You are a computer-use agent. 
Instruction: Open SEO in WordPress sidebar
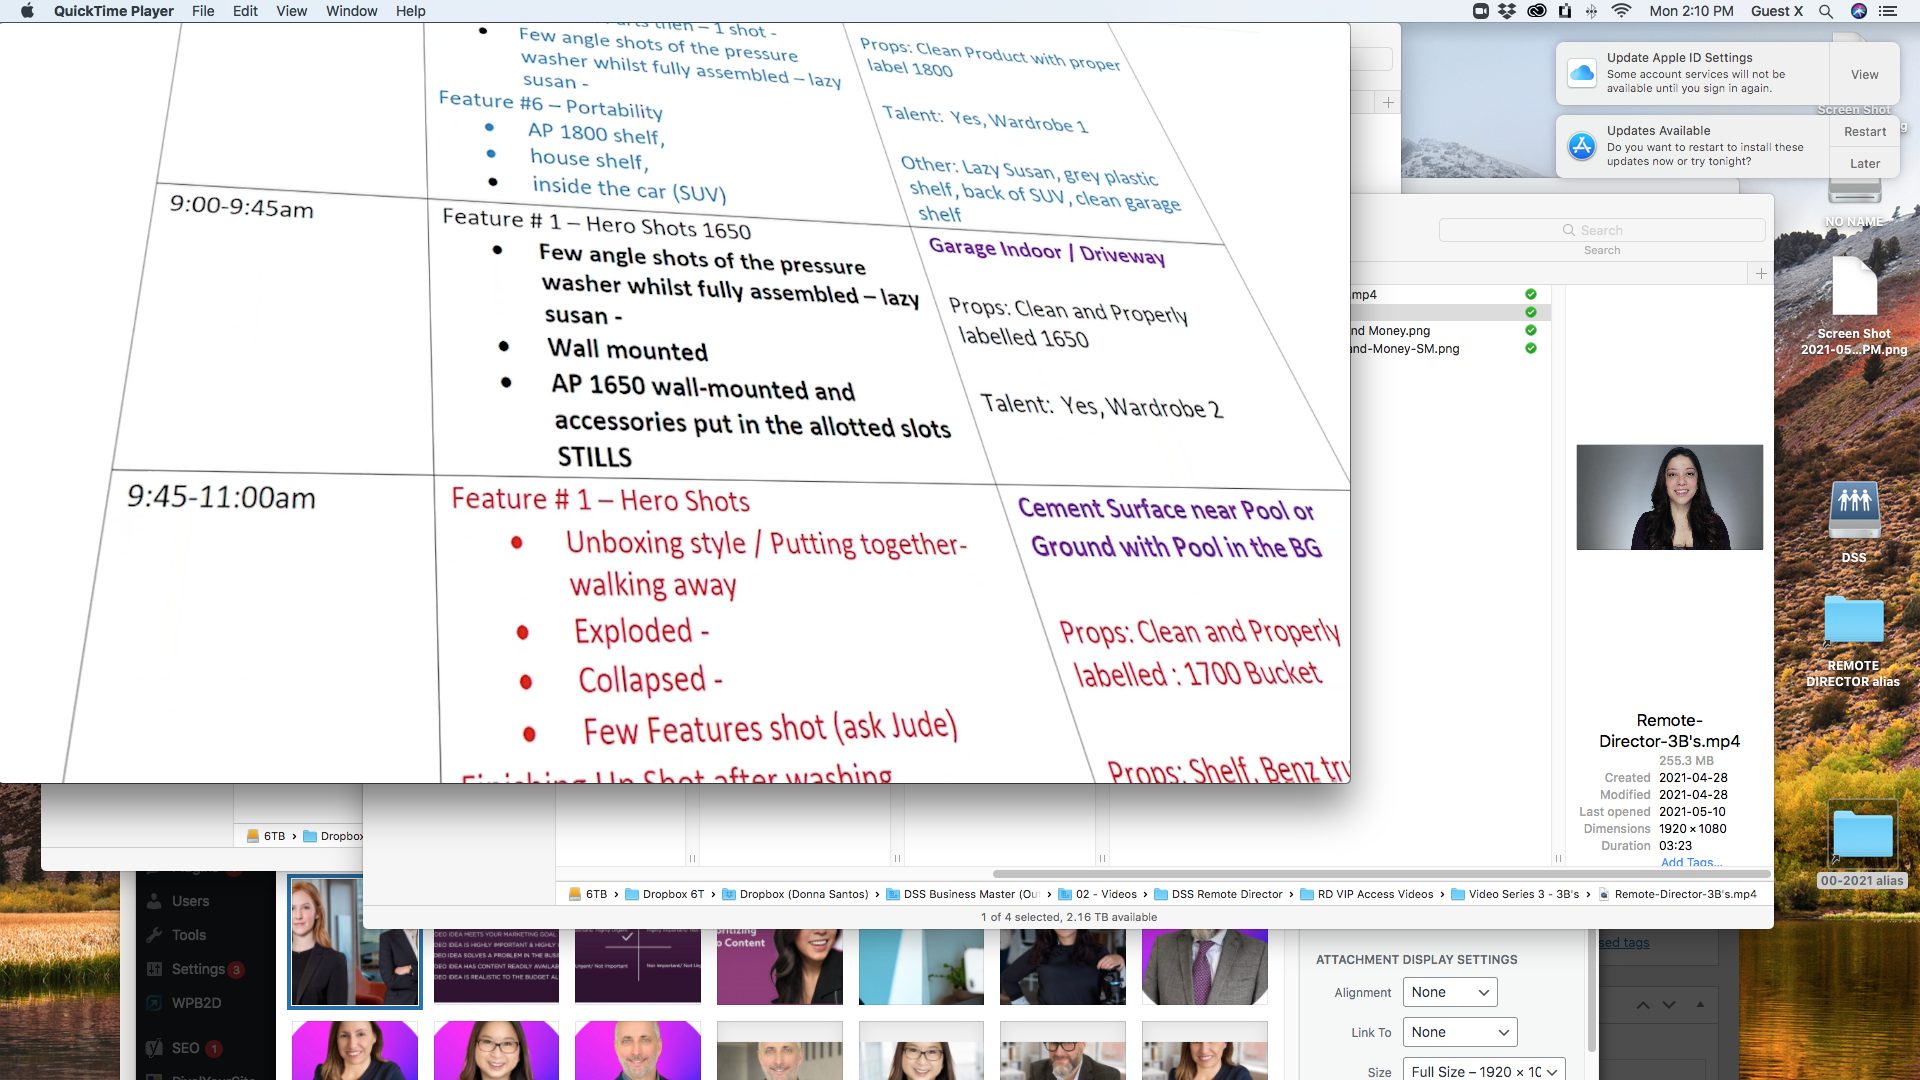pos(185,1048)
